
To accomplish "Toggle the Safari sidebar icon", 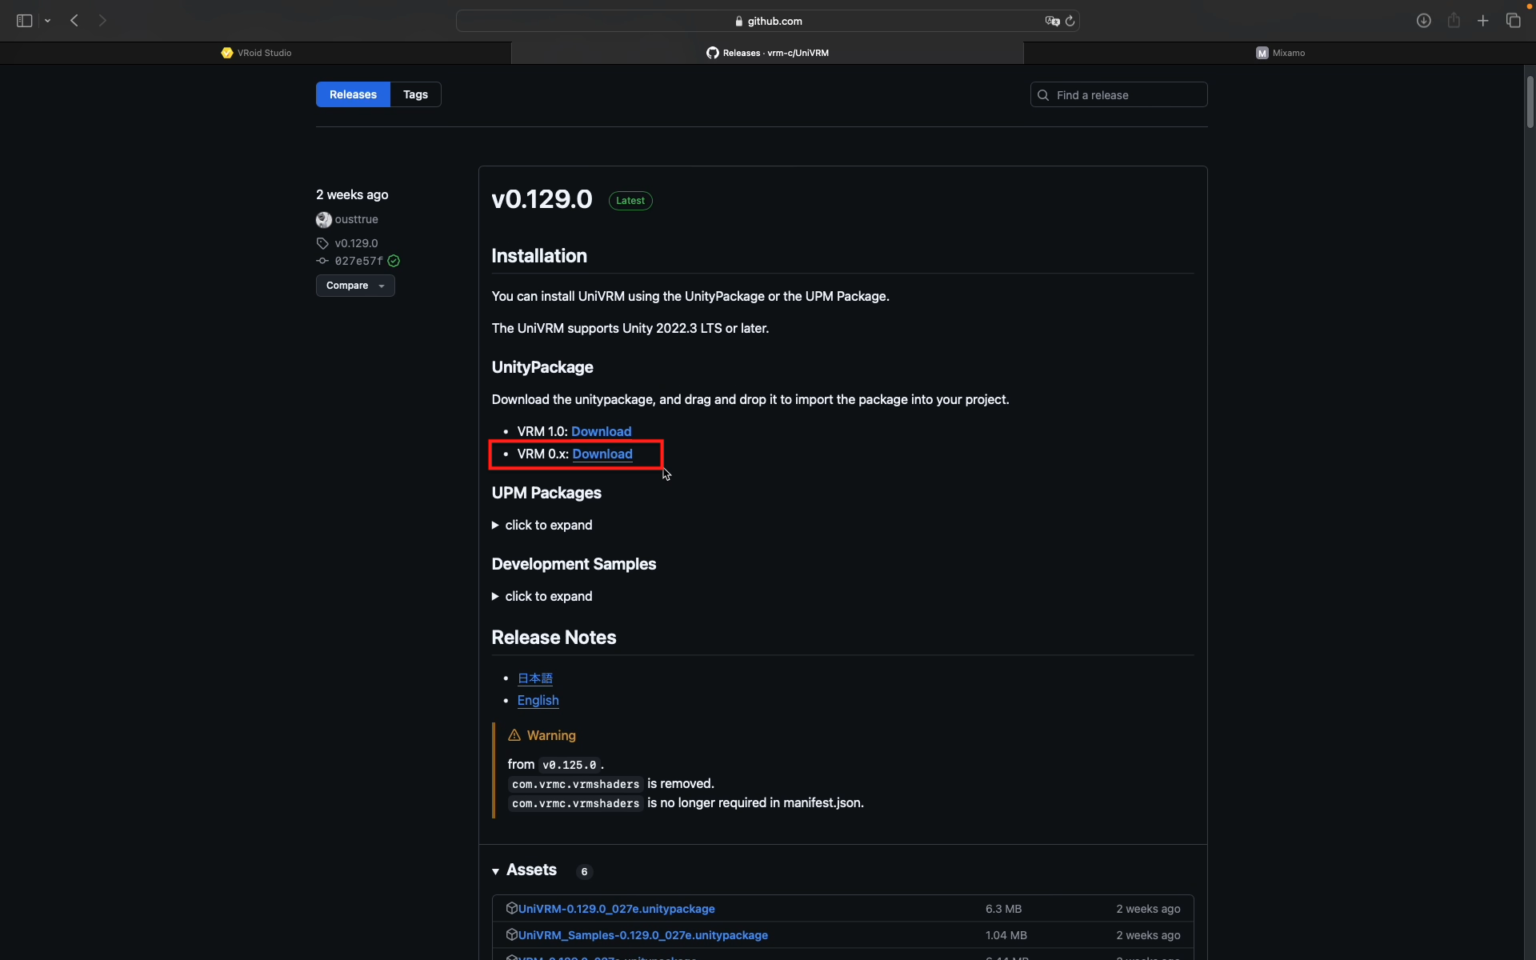I will [x=24, y=20].
